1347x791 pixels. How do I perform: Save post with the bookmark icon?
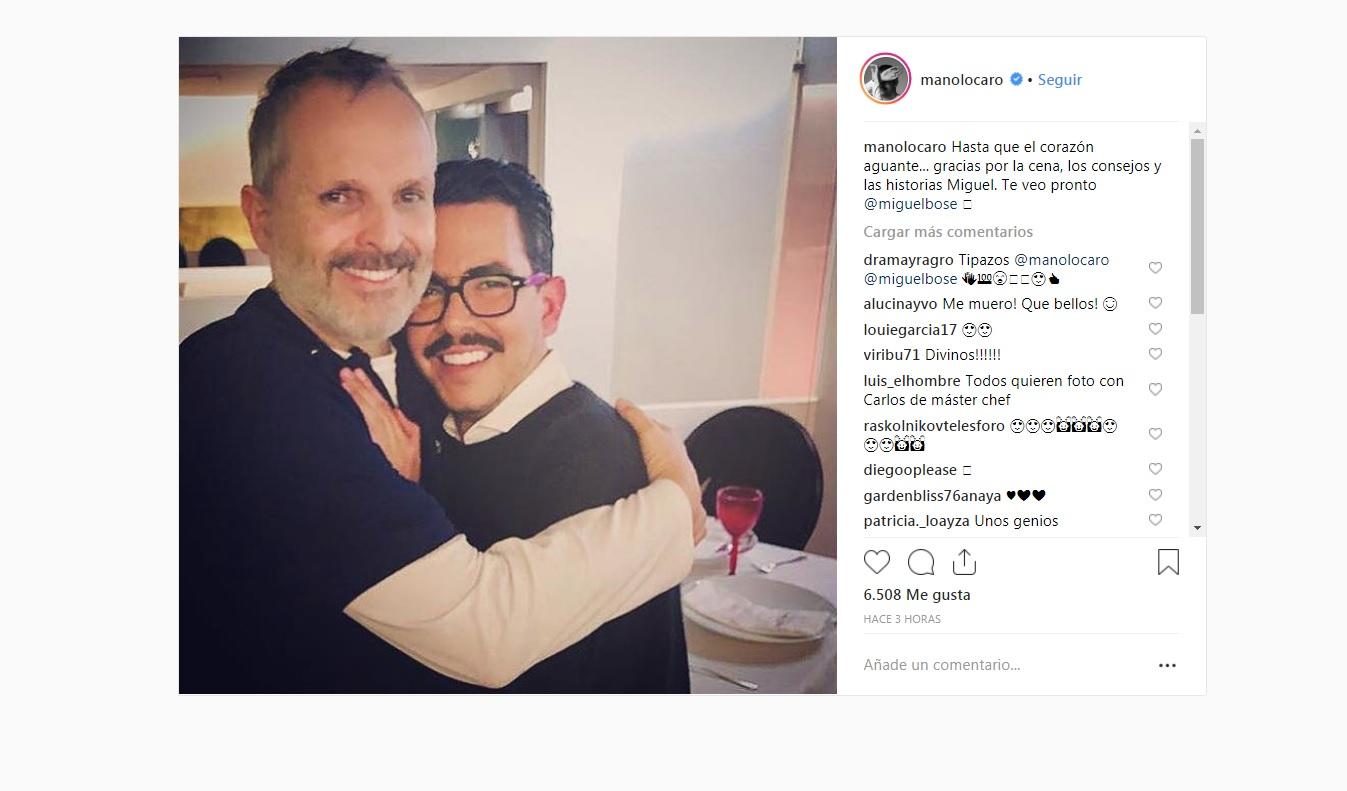coord(1168,562)
